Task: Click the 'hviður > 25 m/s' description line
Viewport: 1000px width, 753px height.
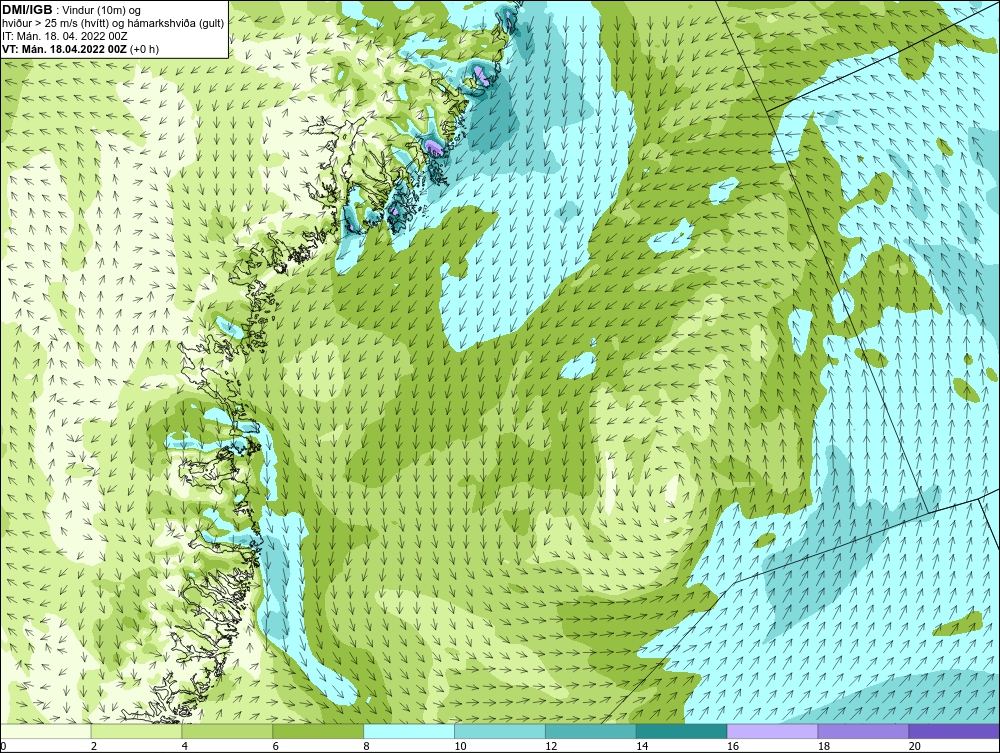Action: [x=113, y=23]
